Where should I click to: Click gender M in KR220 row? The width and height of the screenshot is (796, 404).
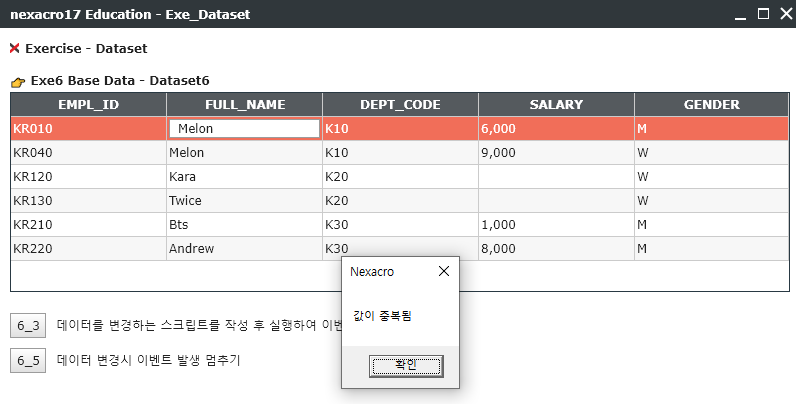(x=712, y=249)
